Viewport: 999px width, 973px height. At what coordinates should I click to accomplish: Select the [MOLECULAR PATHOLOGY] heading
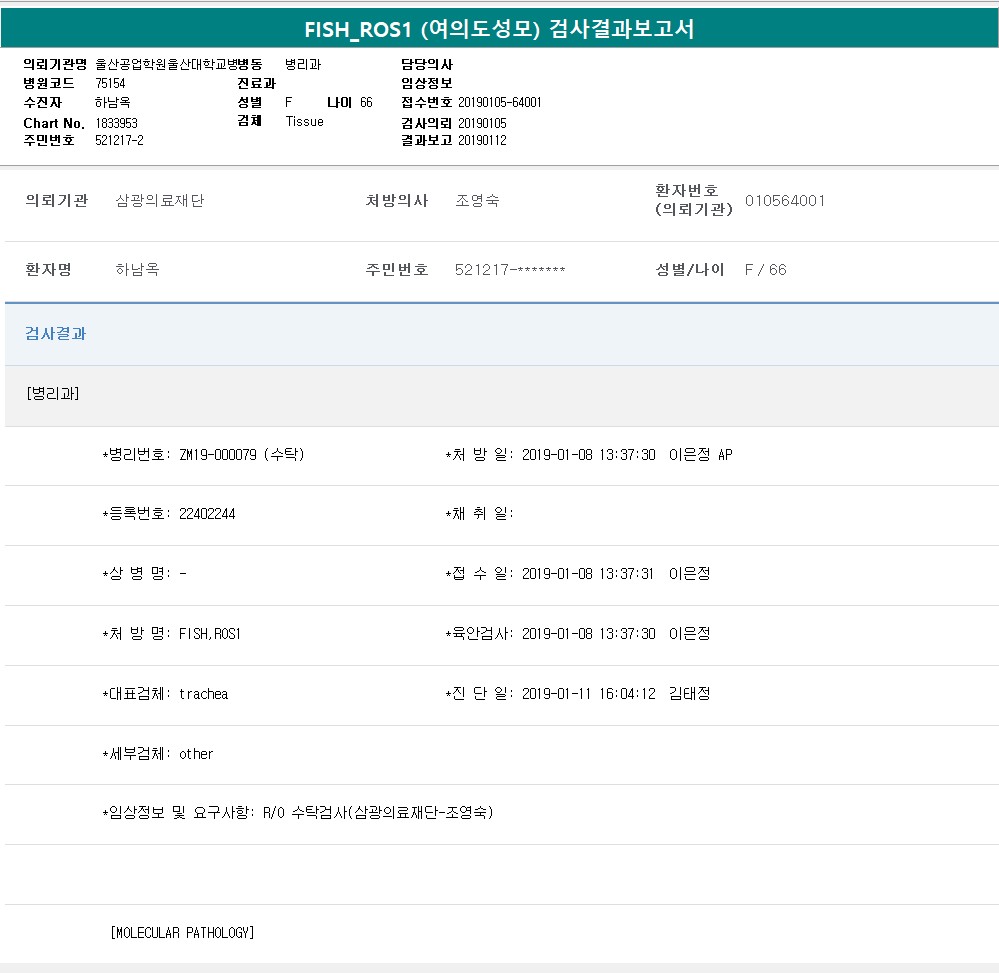pyautogui.click(x=182, y=933)
